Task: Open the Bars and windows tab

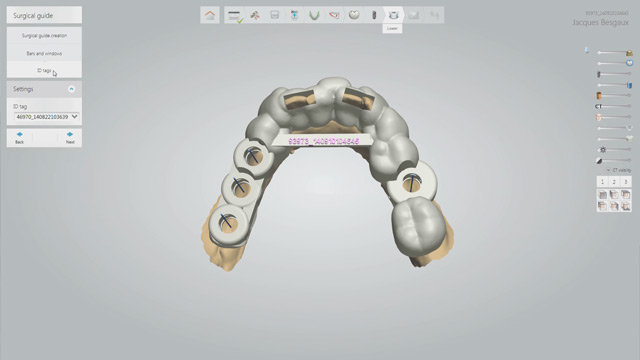Action: [44, 53]
